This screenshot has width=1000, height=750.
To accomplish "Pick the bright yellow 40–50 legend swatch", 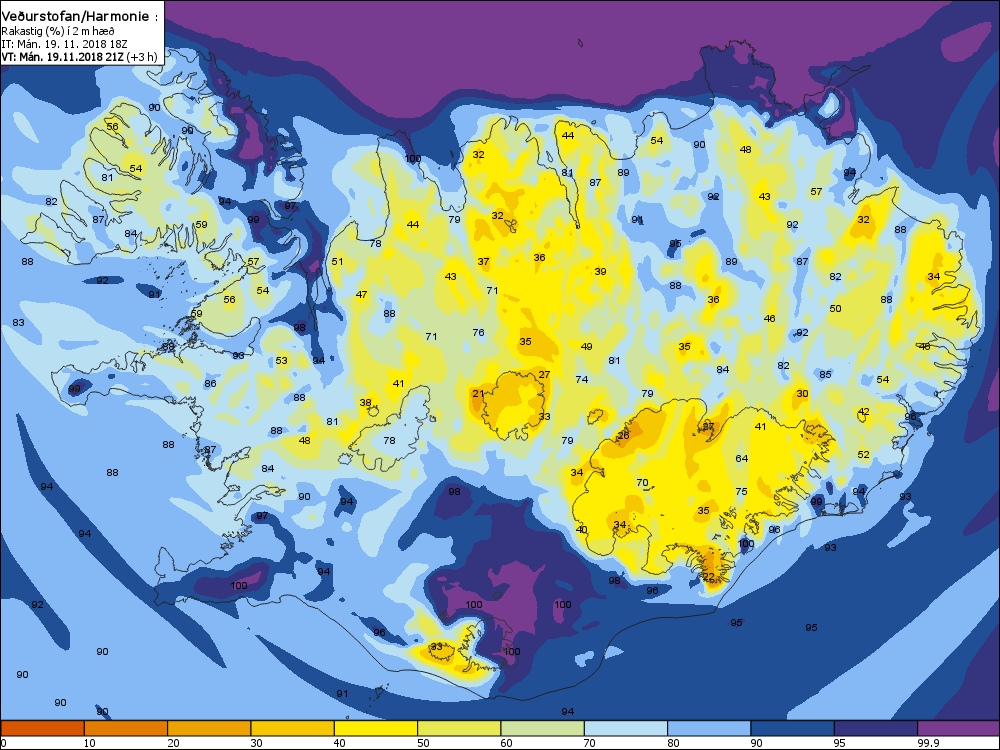I will coord(376,728).
